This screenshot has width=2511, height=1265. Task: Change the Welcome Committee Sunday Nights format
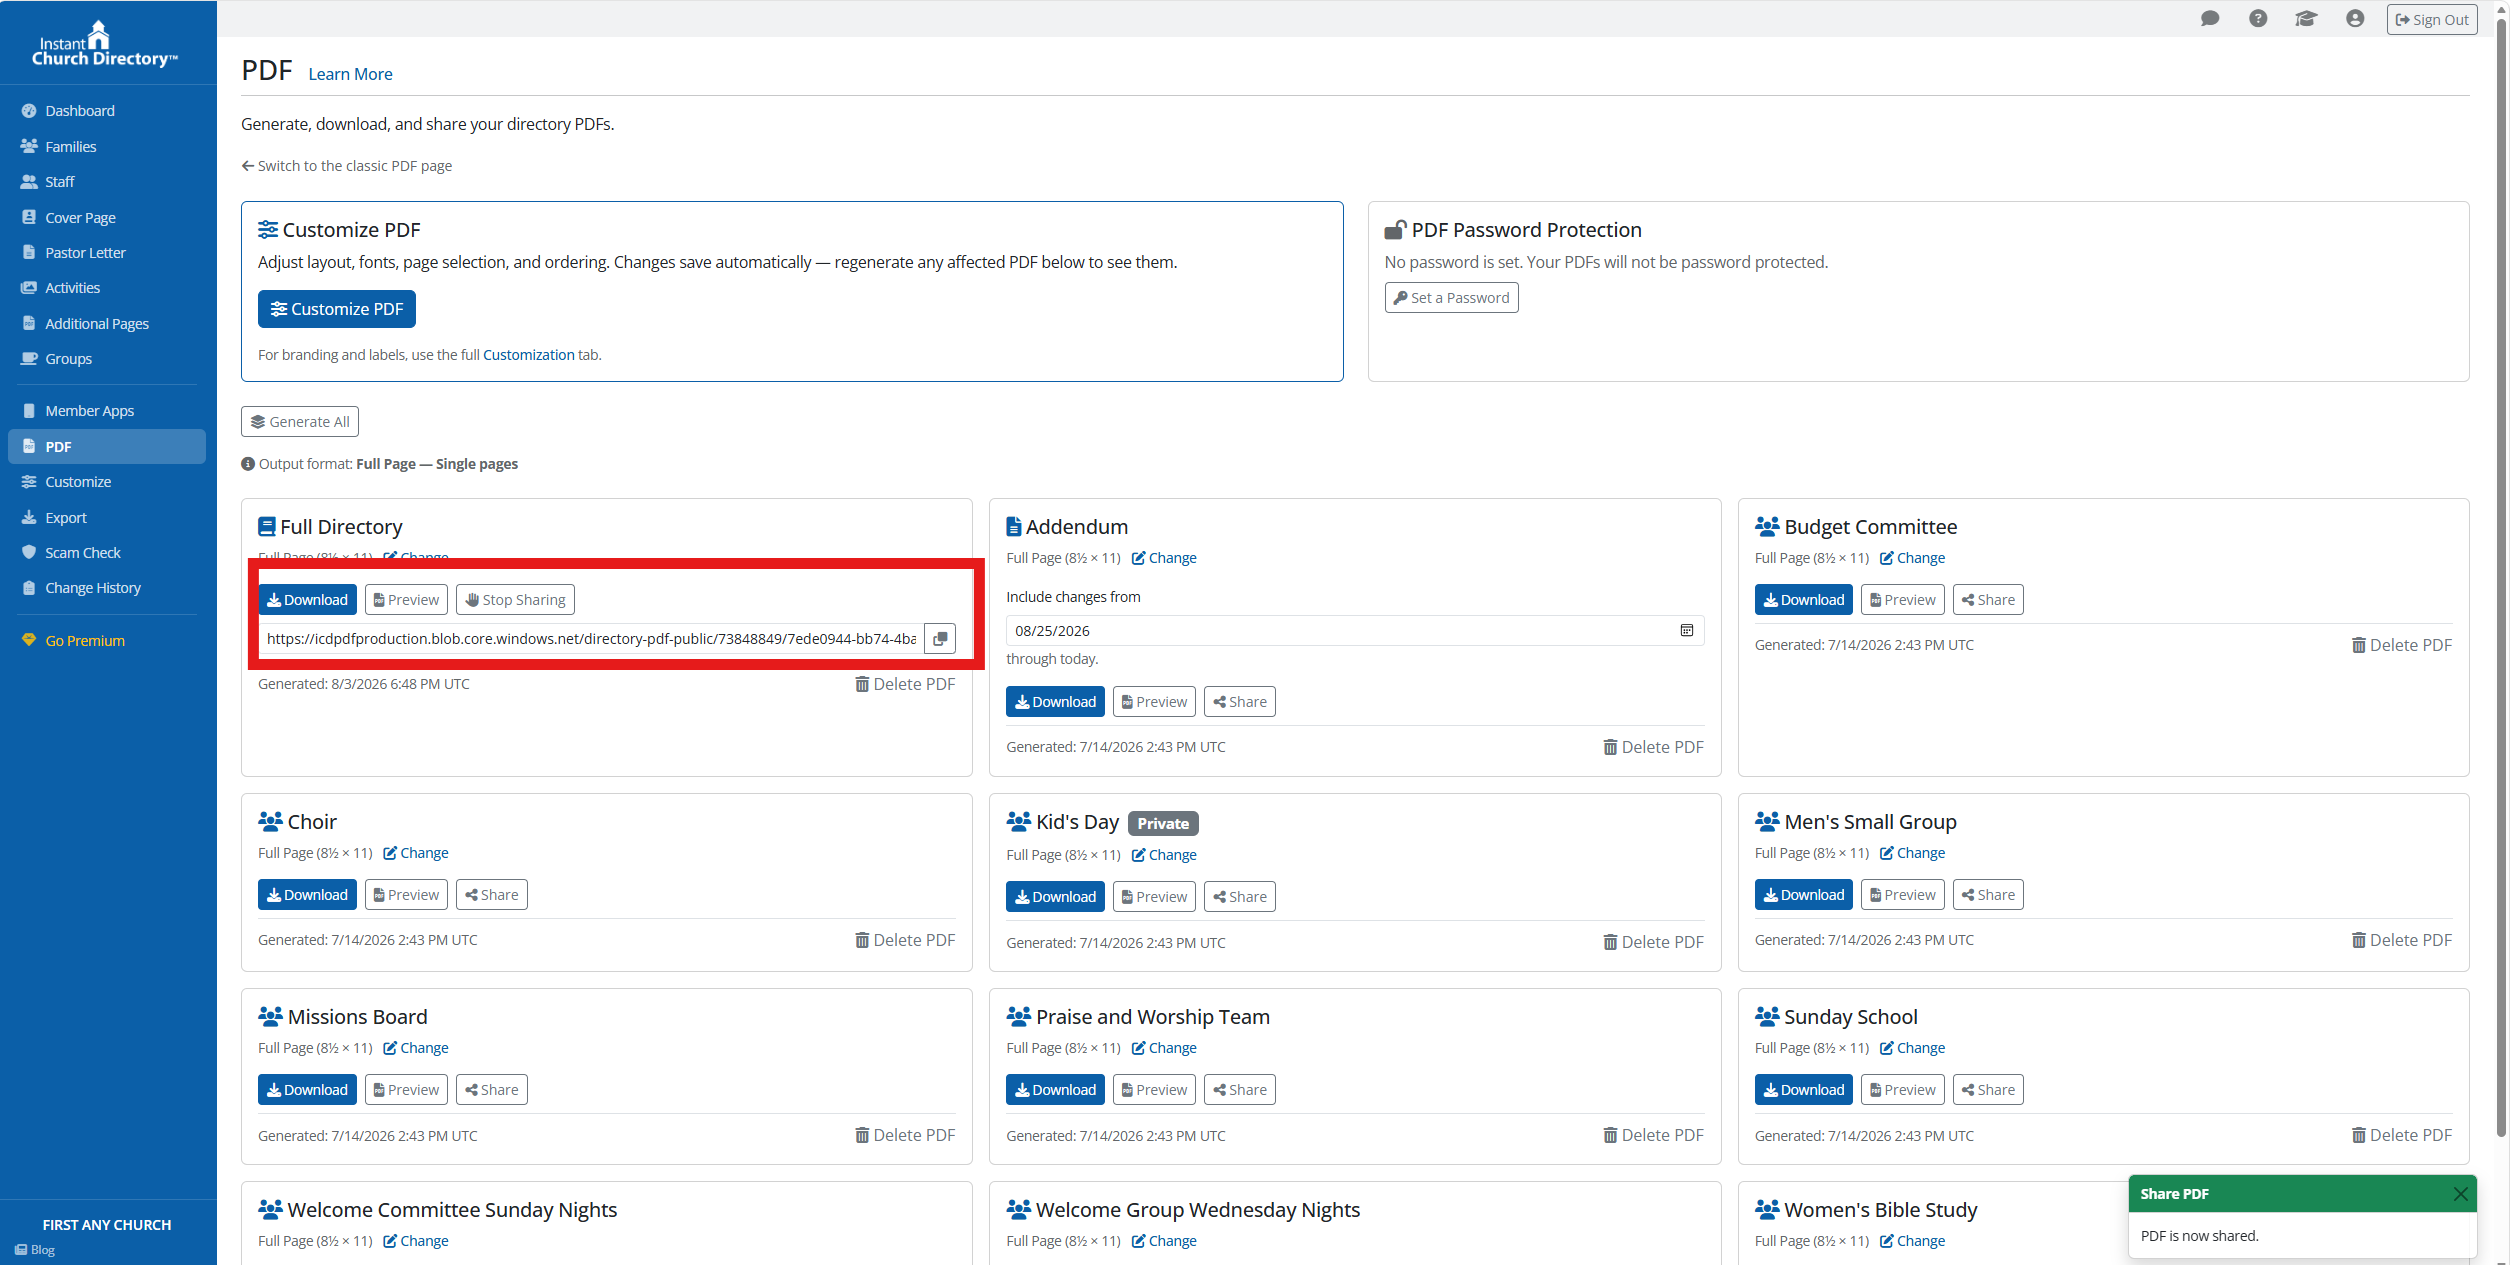(416, 1241)
